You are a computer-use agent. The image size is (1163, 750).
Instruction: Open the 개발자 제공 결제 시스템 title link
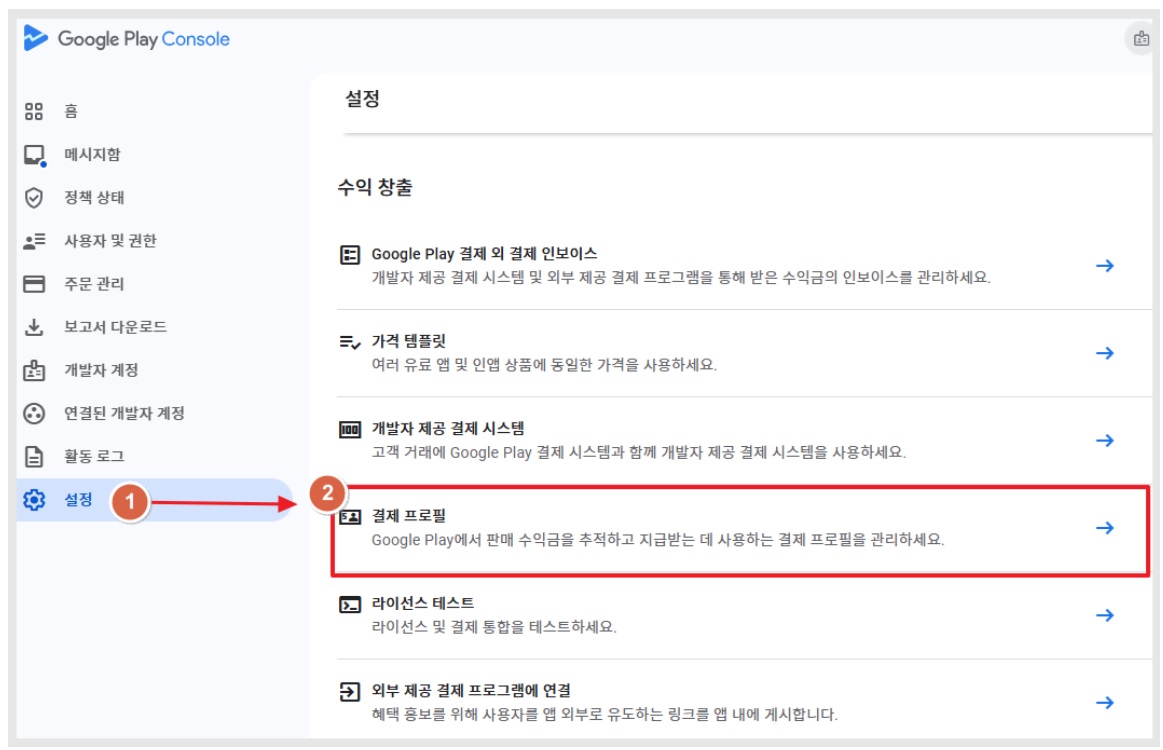(448, 429)
